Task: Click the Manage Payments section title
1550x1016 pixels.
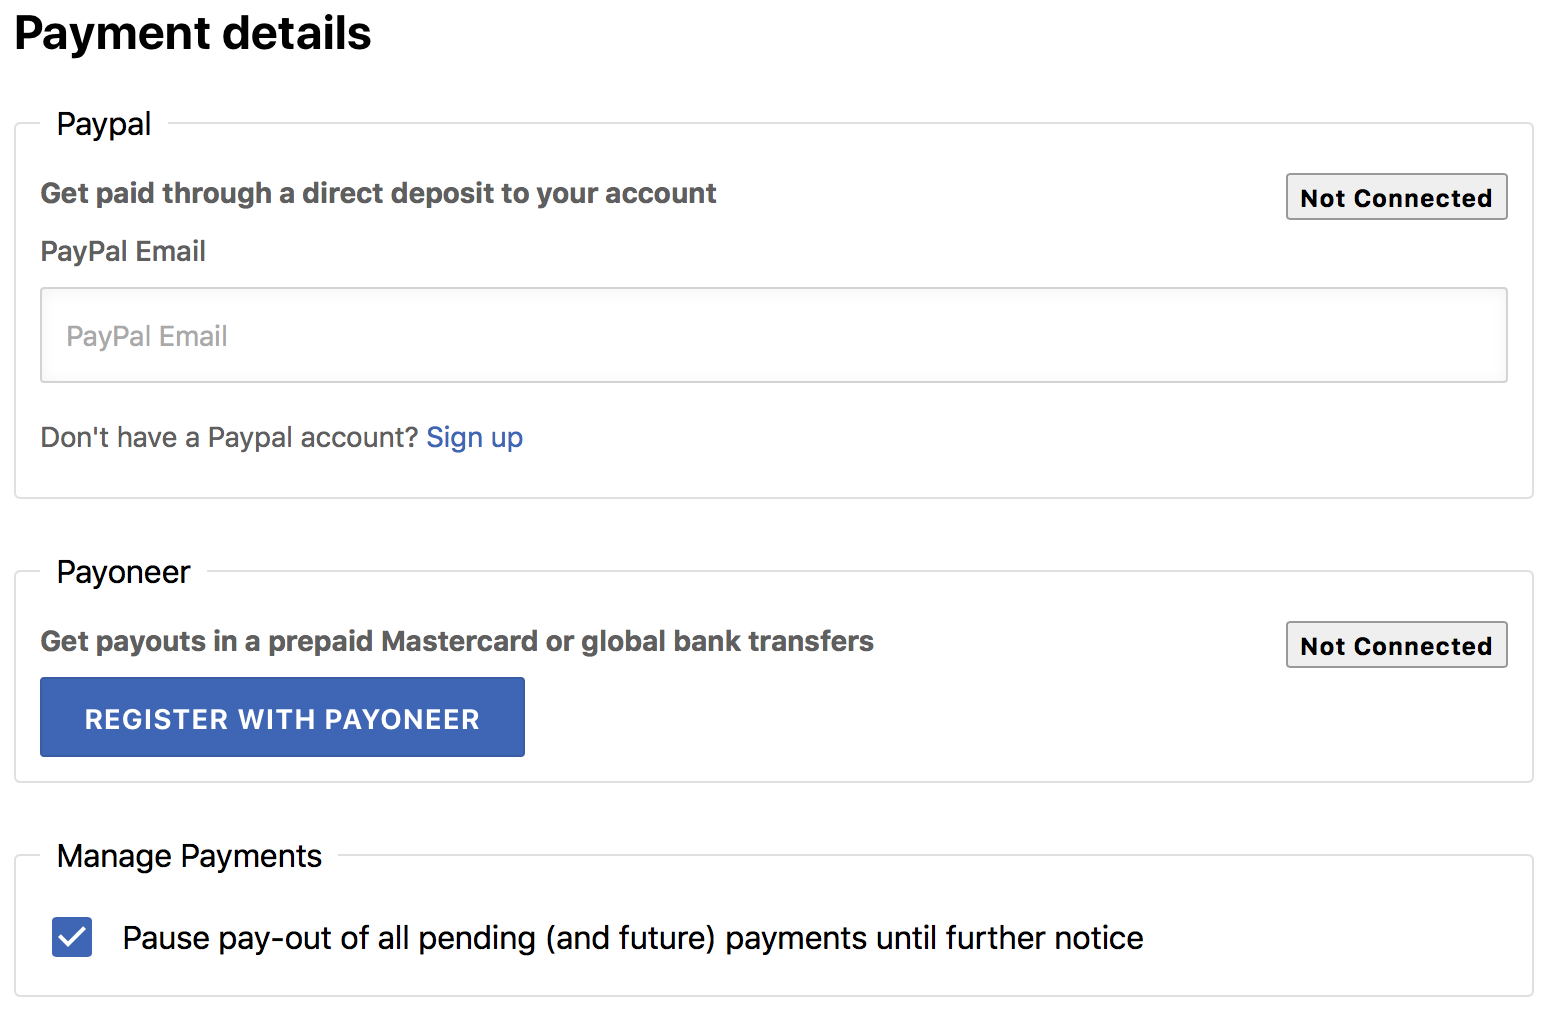Action: [x=189, y=856]
